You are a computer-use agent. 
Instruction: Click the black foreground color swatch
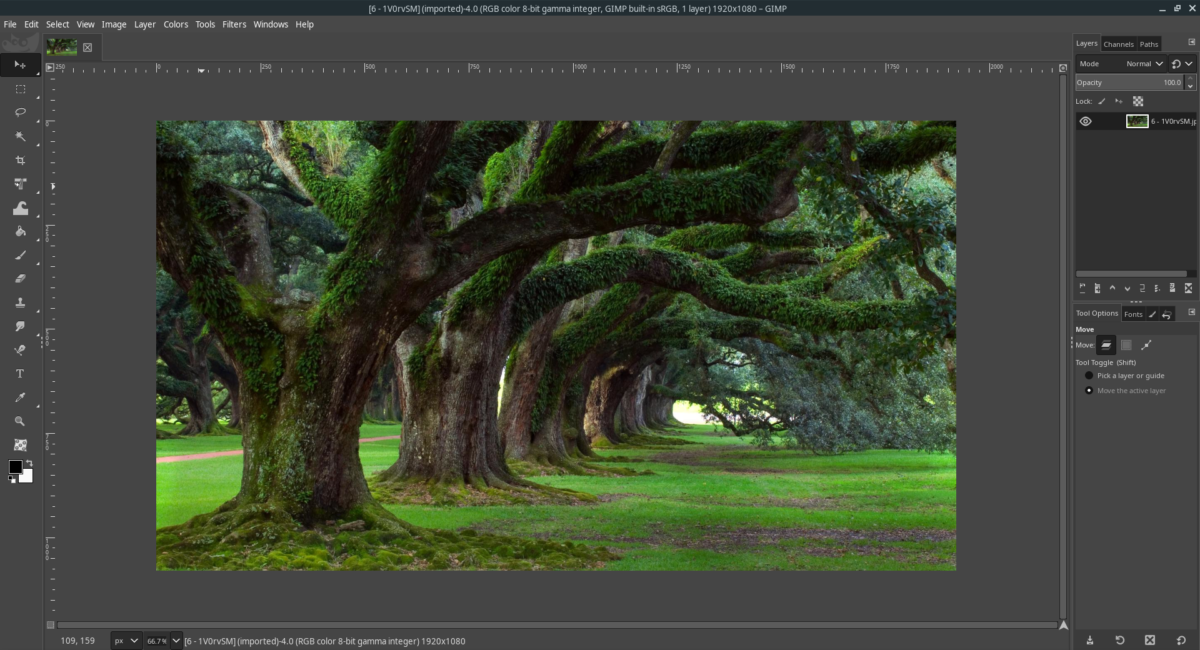pyautogui.click(x=15, y=467)
